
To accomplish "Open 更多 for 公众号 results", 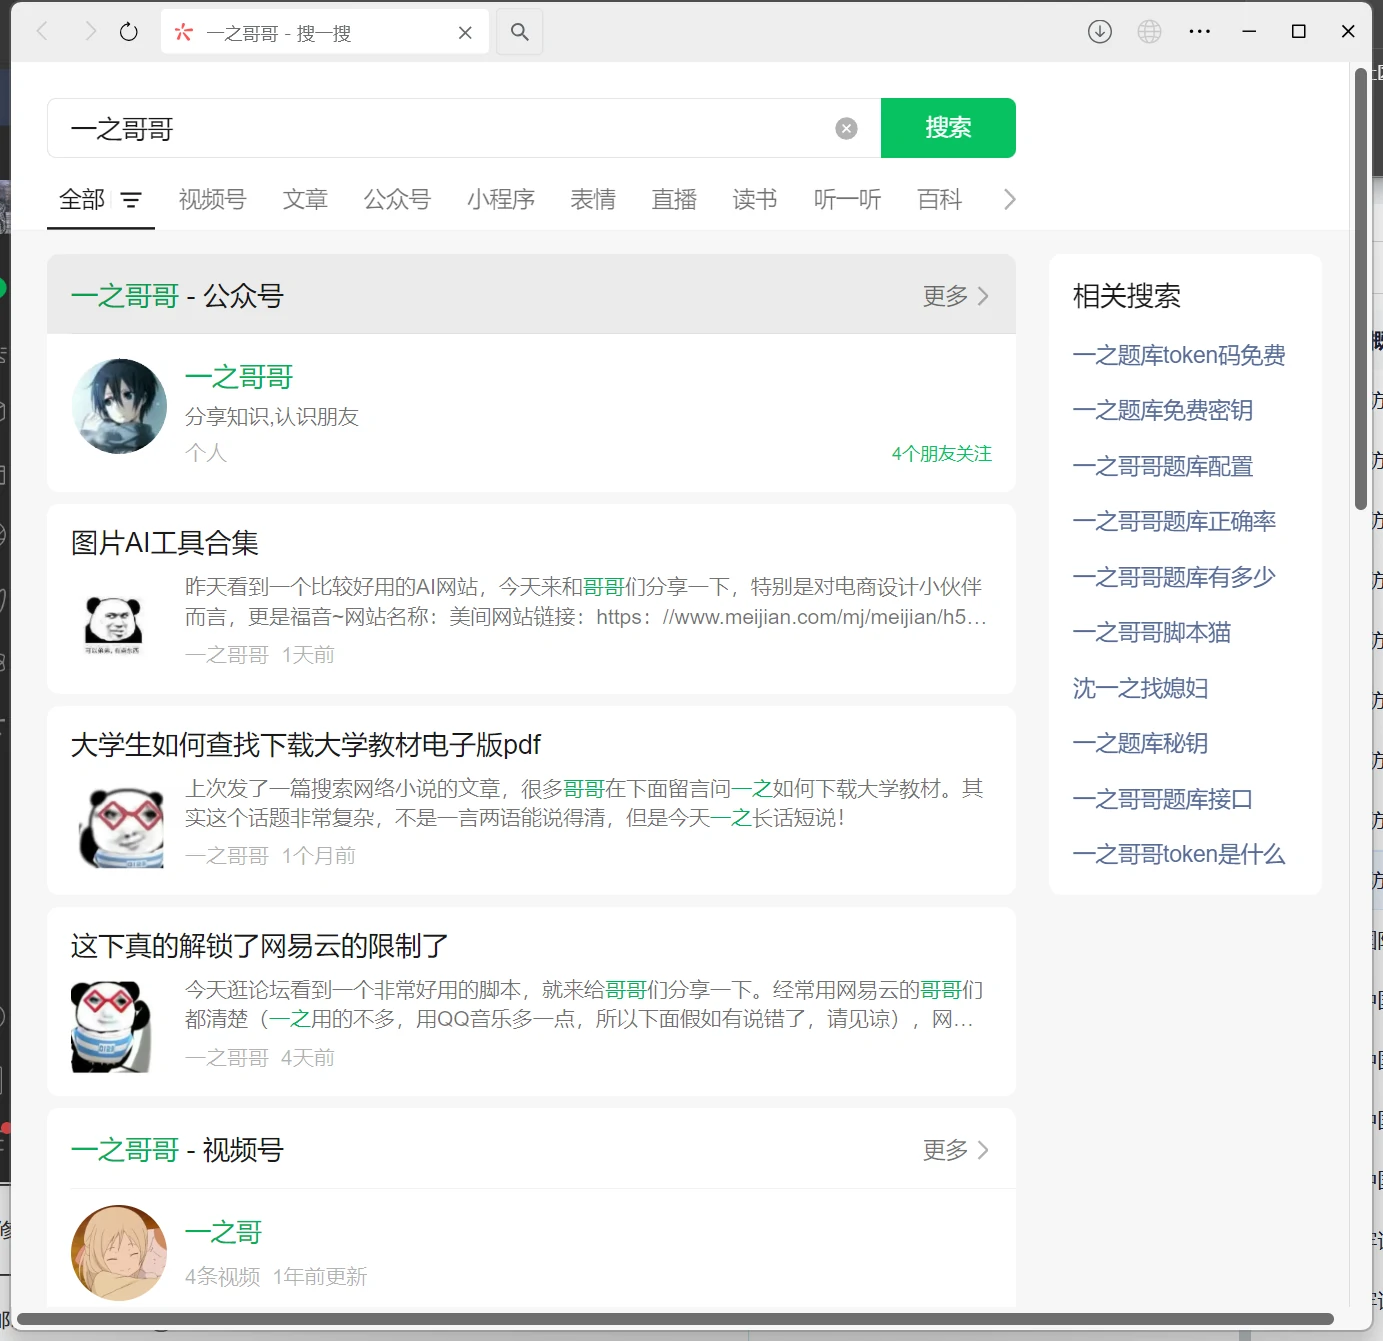I will click(x=953, y=295).
